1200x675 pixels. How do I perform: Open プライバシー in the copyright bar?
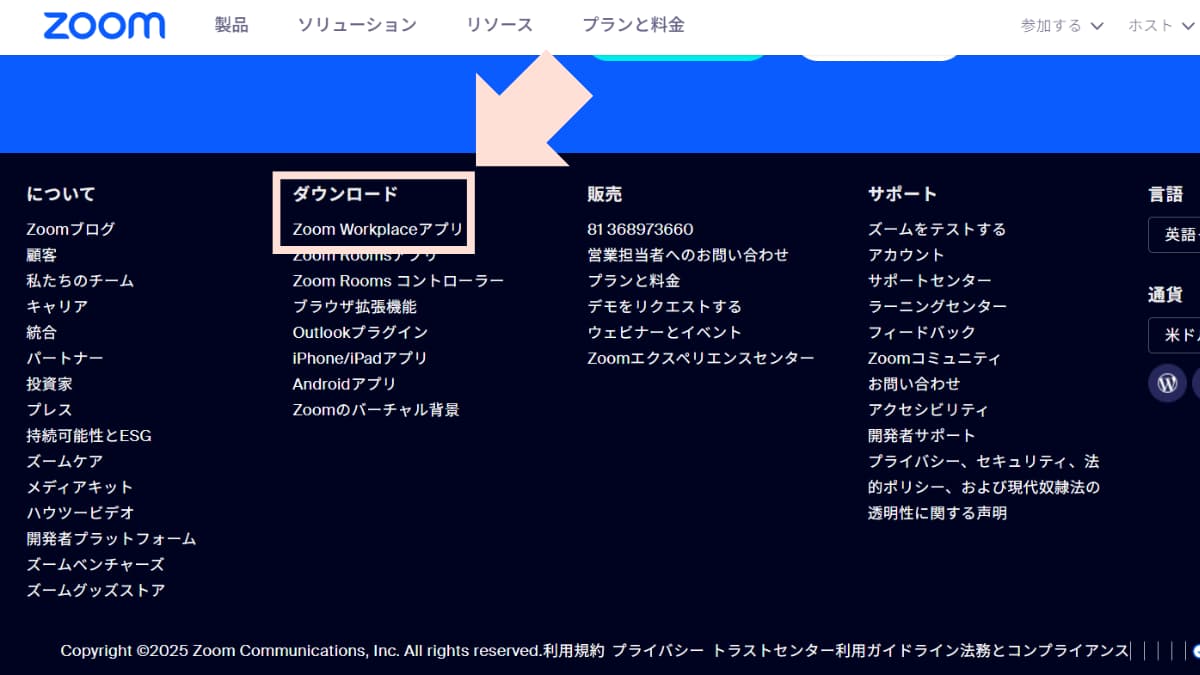pos(658,650)
